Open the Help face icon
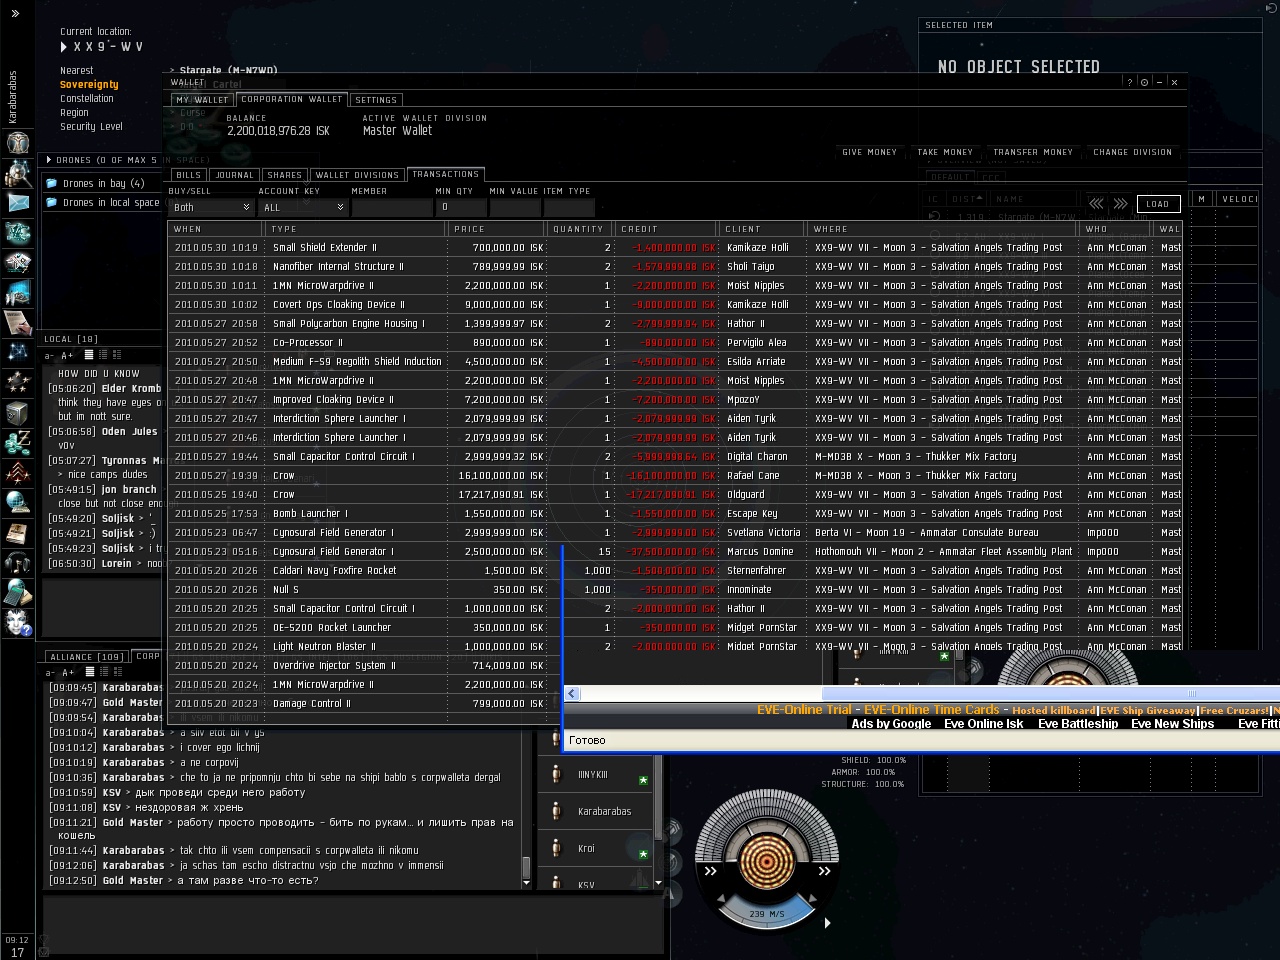 tap(18, 622)
